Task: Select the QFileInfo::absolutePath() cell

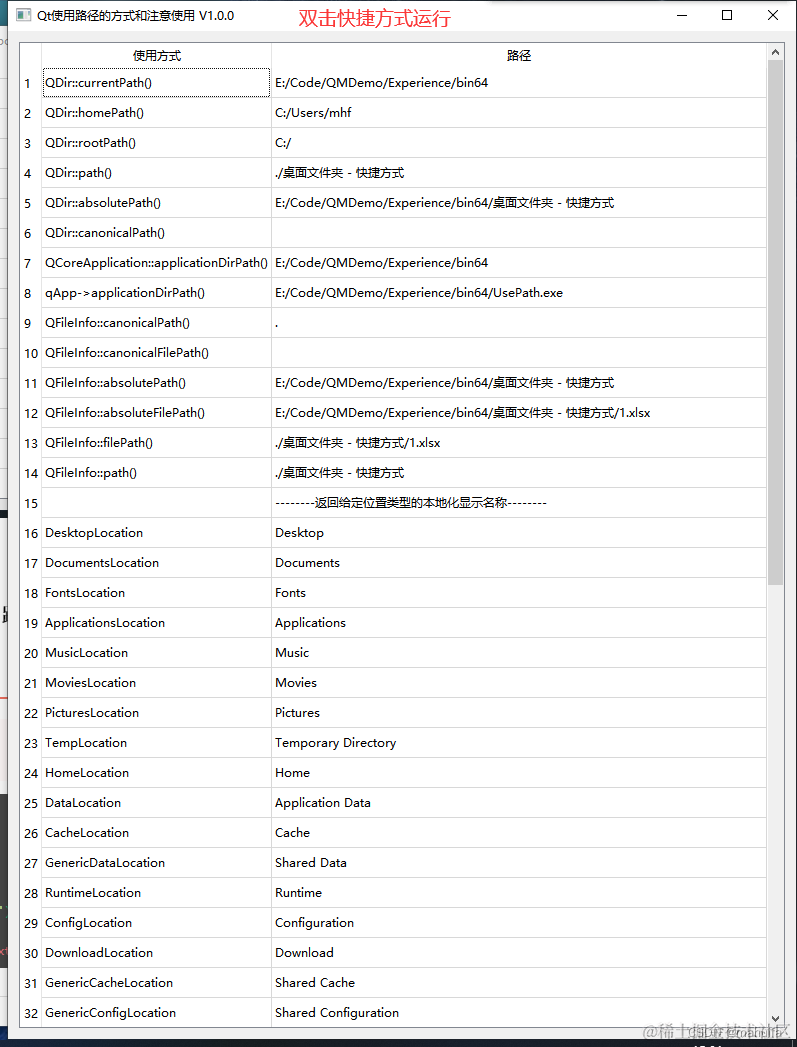Action: coord(156,383)
